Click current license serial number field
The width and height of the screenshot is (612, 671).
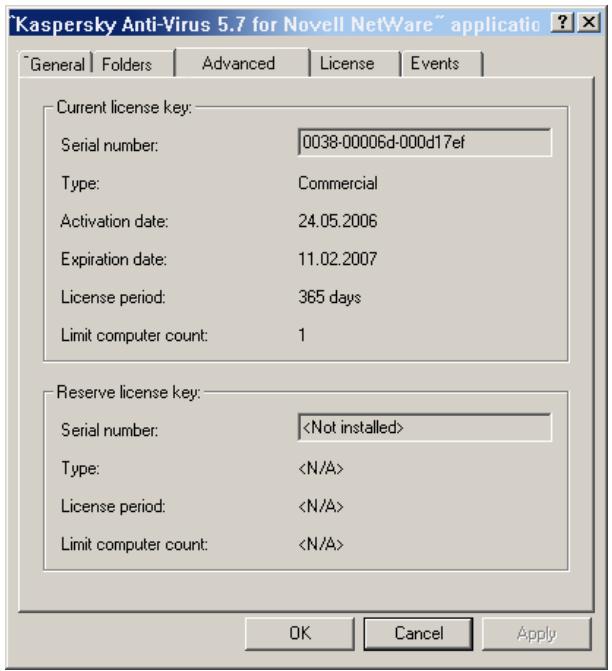[x=425, y=142]
